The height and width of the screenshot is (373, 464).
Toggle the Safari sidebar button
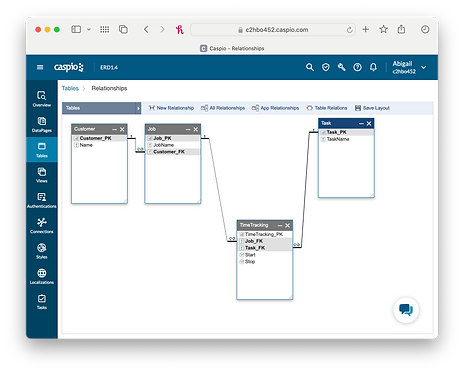click(76, 29)
